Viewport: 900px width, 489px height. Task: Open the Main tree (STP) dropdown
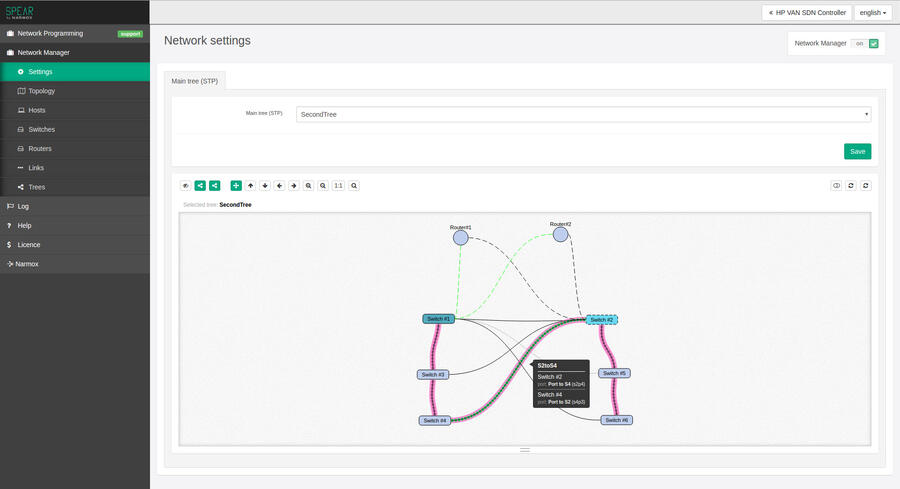point(583,114)
